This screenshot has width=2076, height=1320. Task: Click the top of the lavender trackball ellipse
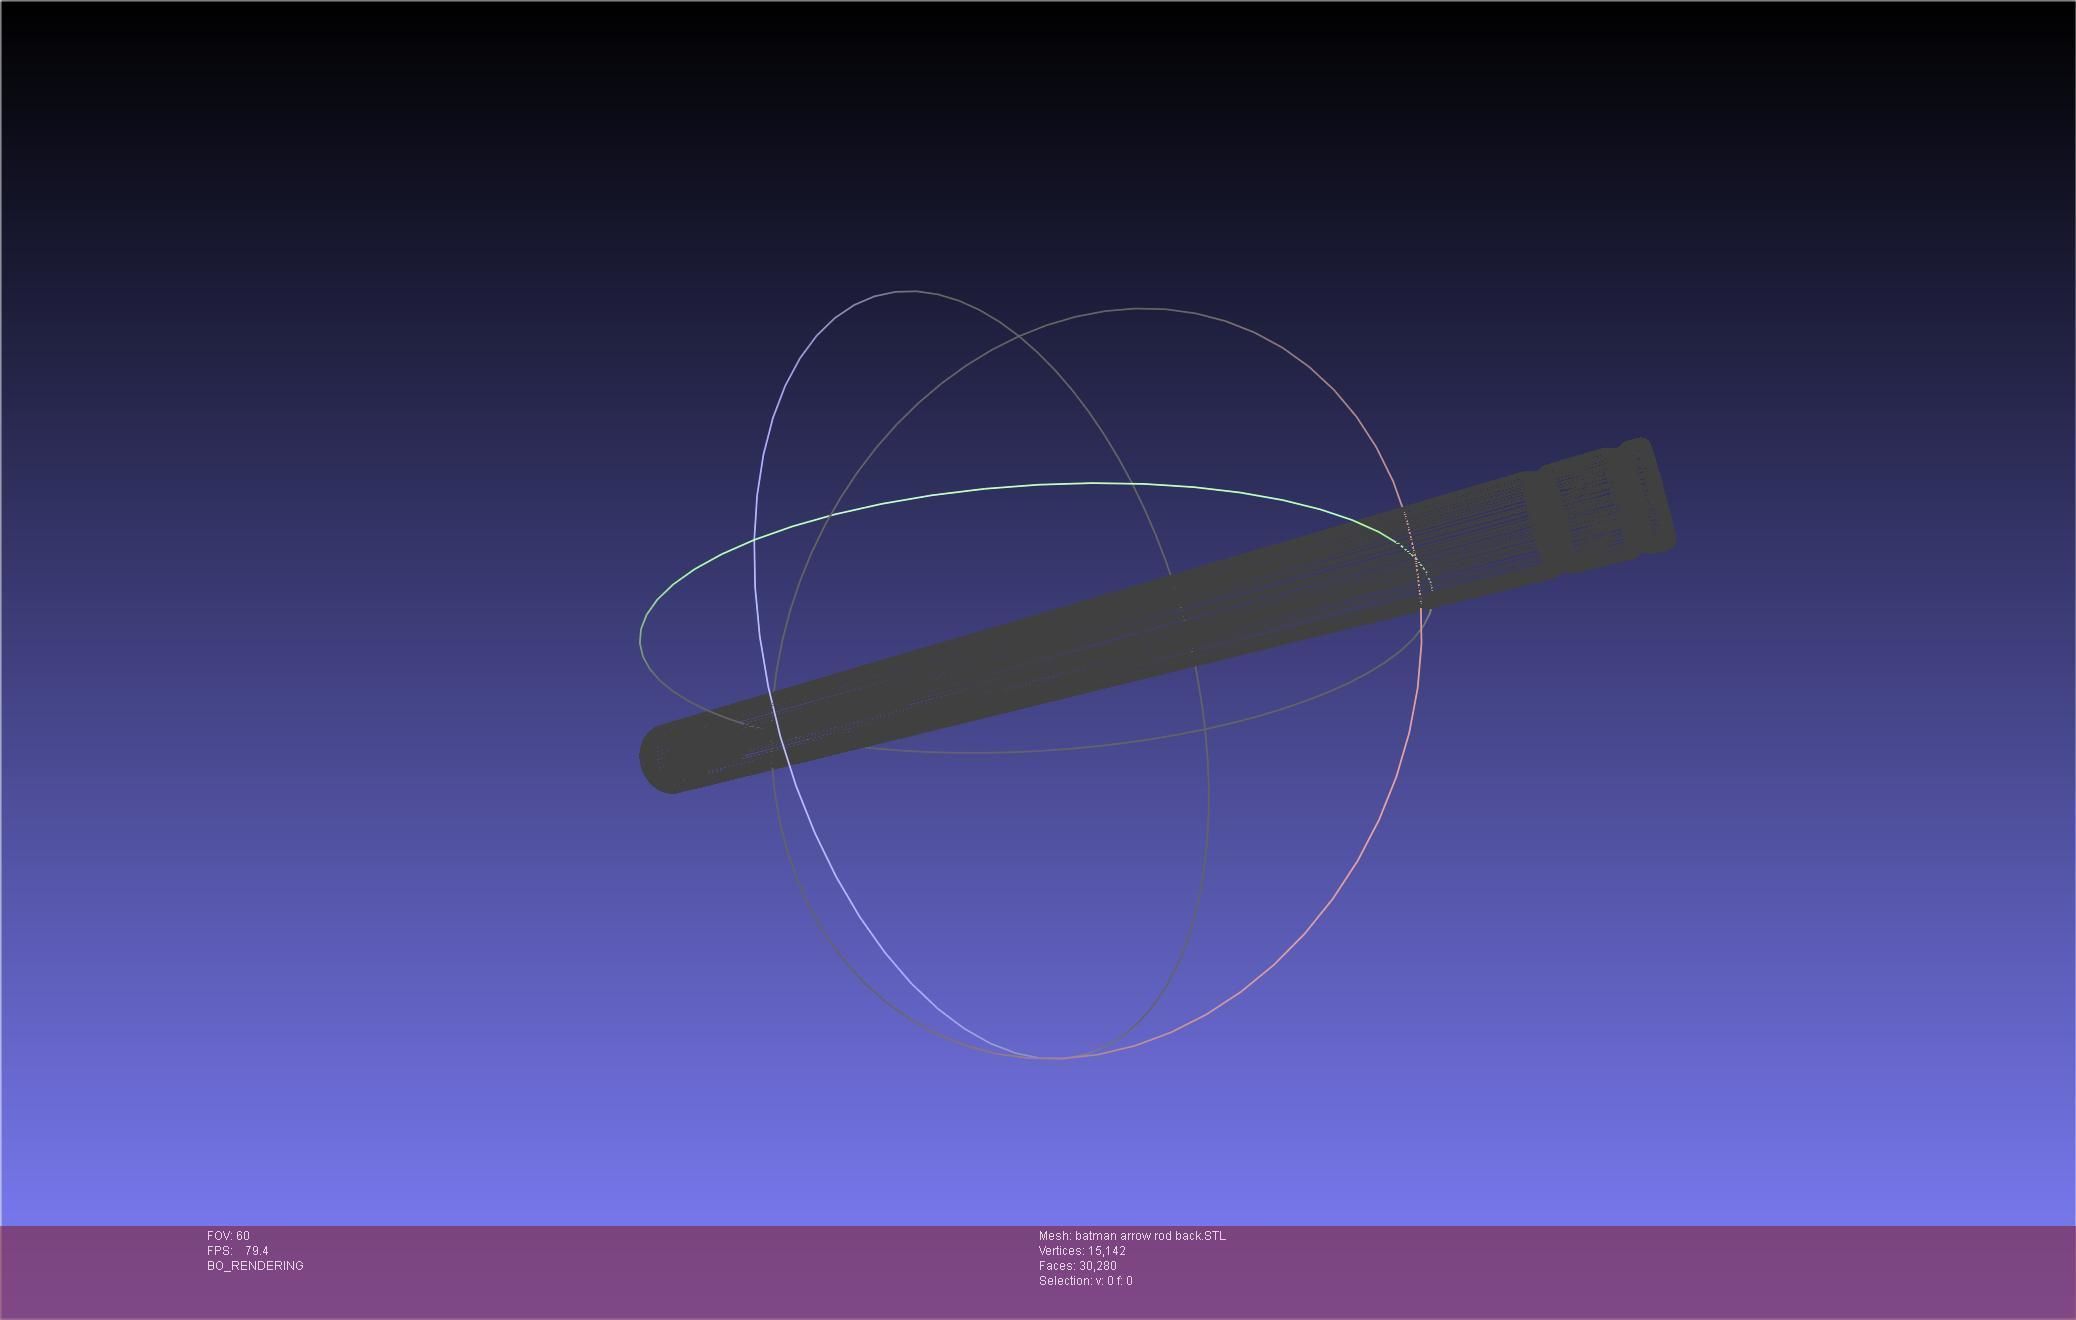[910, 292]
